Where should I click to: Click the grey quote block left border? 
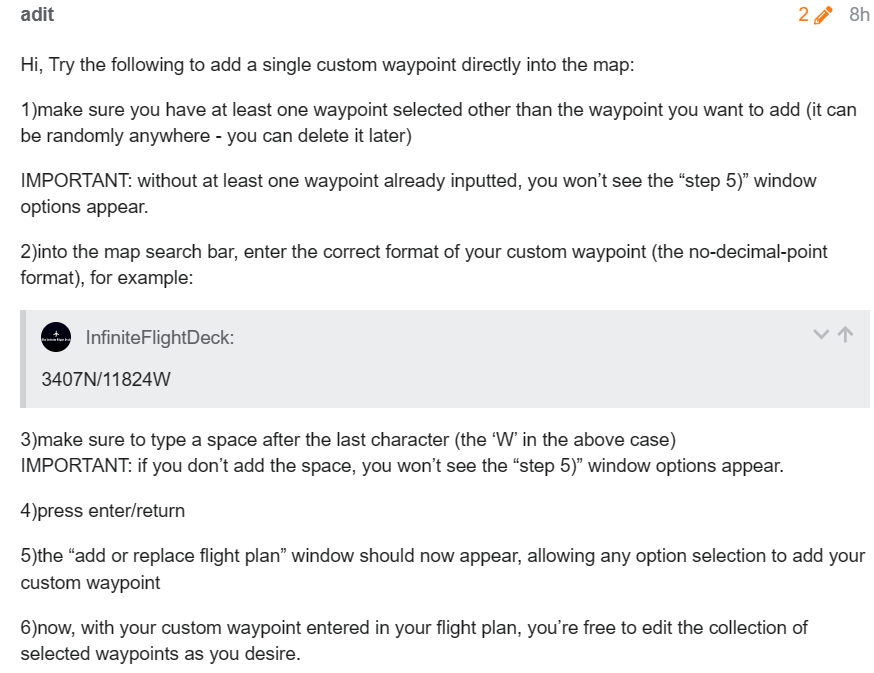[23, 359]
